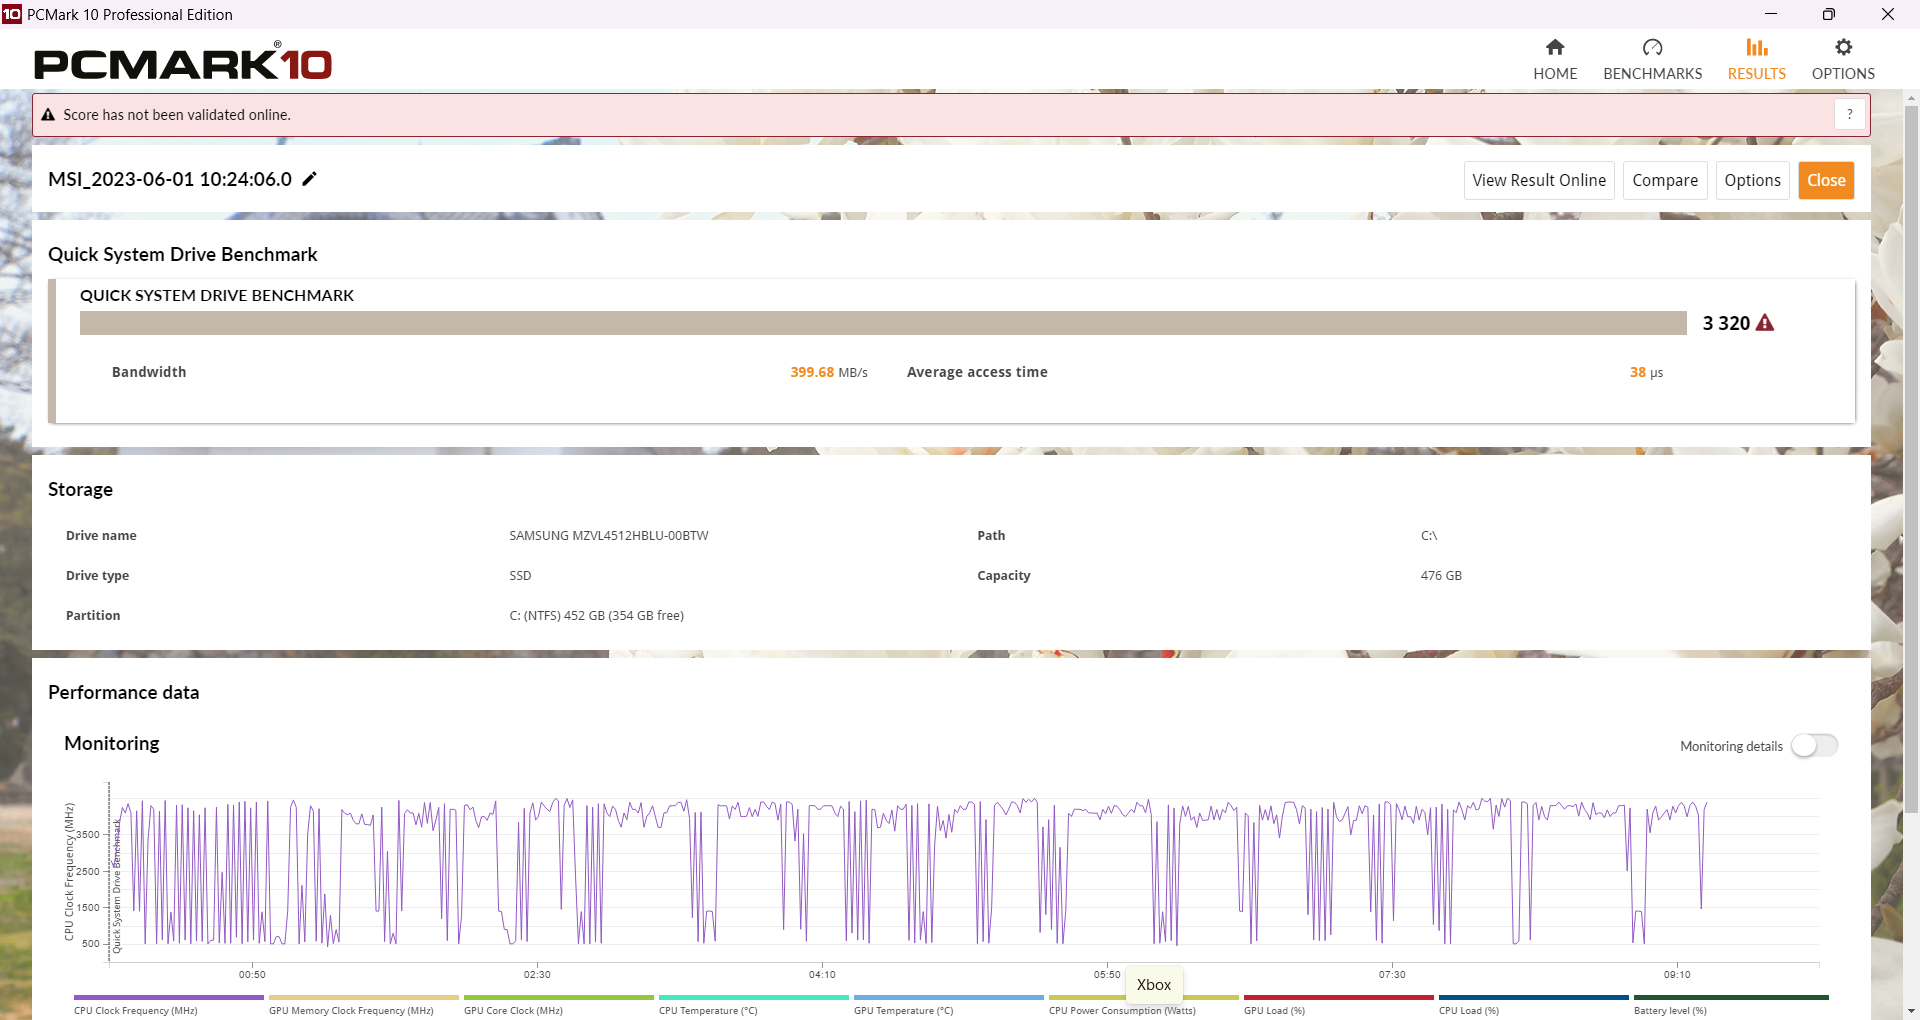Click the vertical scrollbar down arrow

(x=1911, y=1011)
